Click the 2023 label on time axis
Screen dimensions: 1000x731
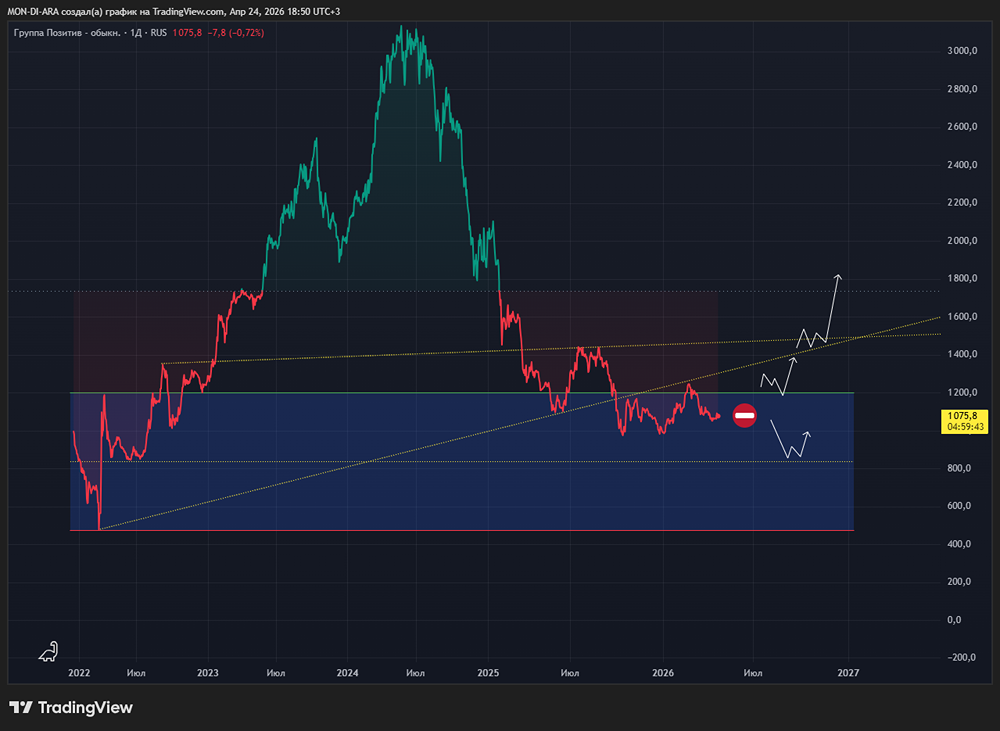click(208, 673)
